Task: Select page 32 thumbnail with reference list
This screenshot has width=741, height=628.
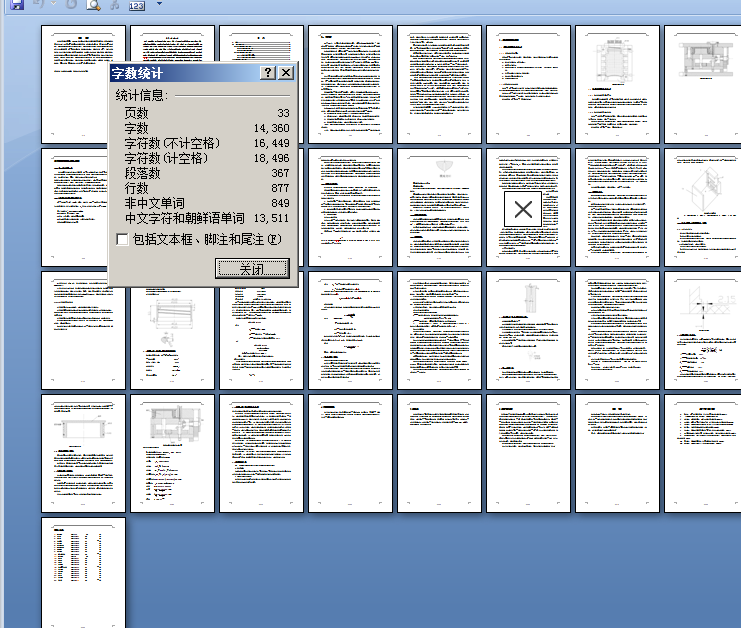Action: (x=703, y=454)
